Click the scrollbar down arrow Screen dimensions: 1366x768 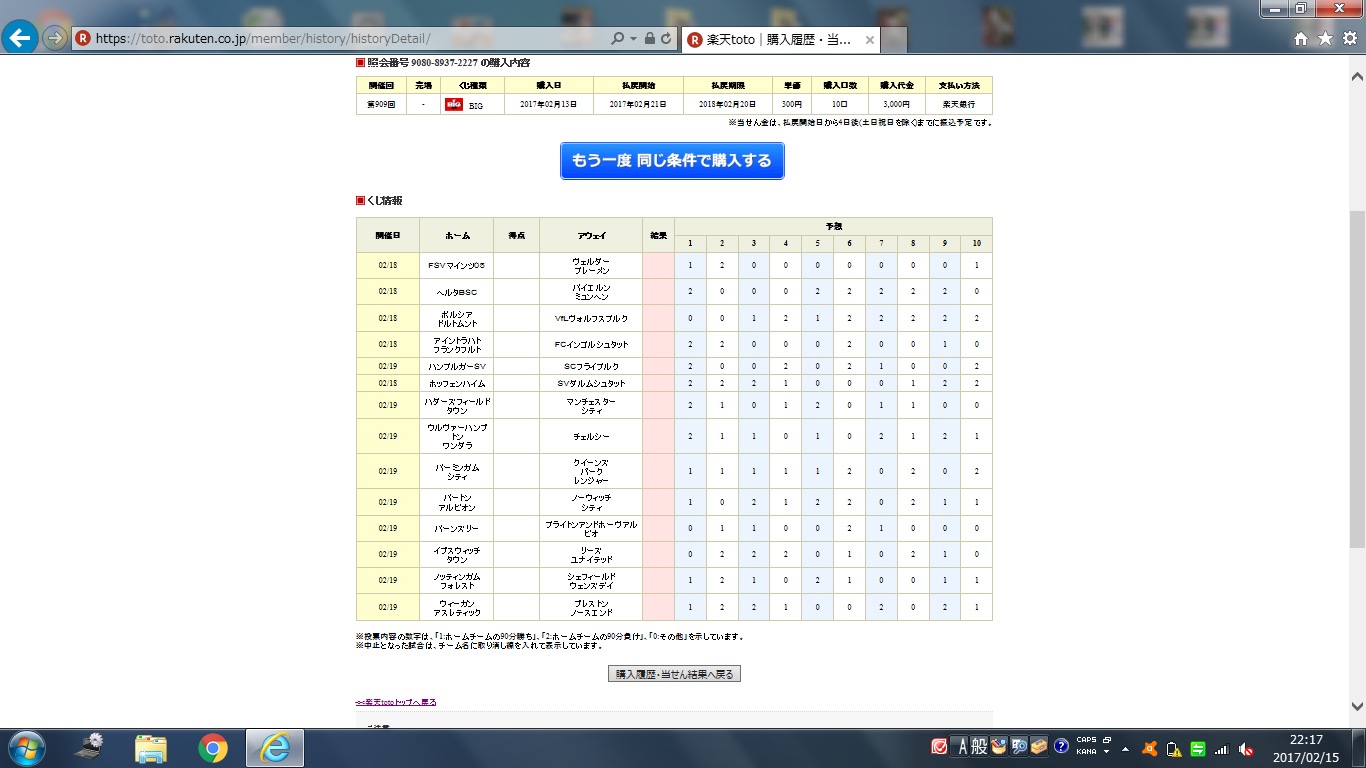(x=1357, y=705)
